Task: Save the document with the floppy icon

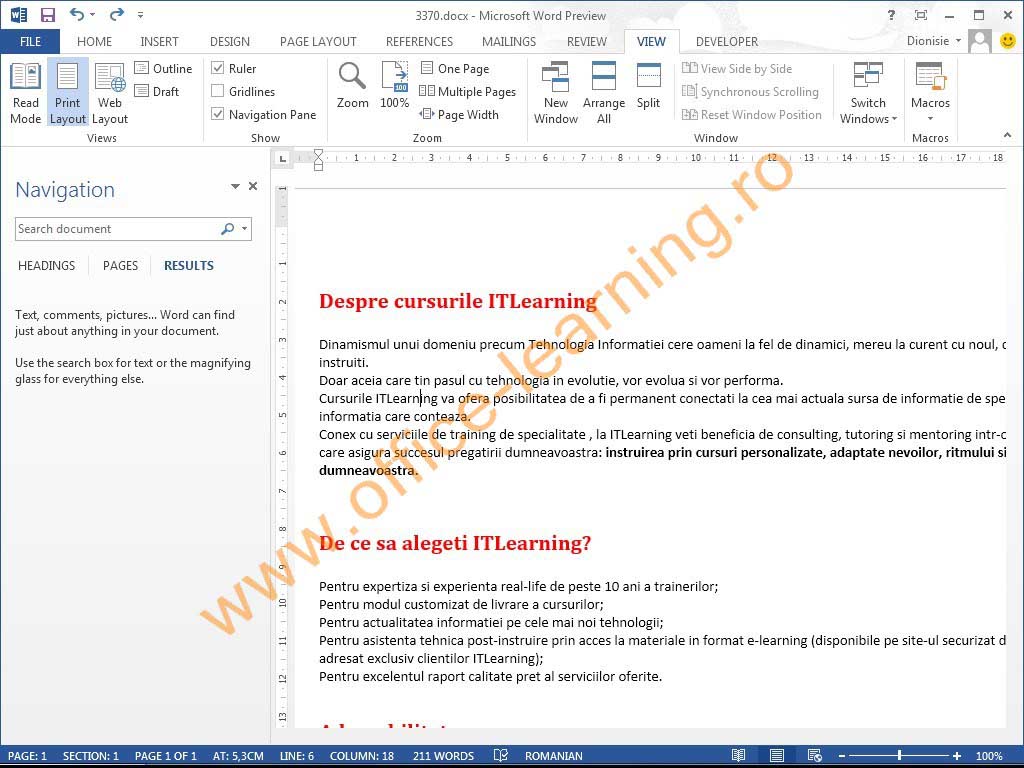Action: (48, 14)
